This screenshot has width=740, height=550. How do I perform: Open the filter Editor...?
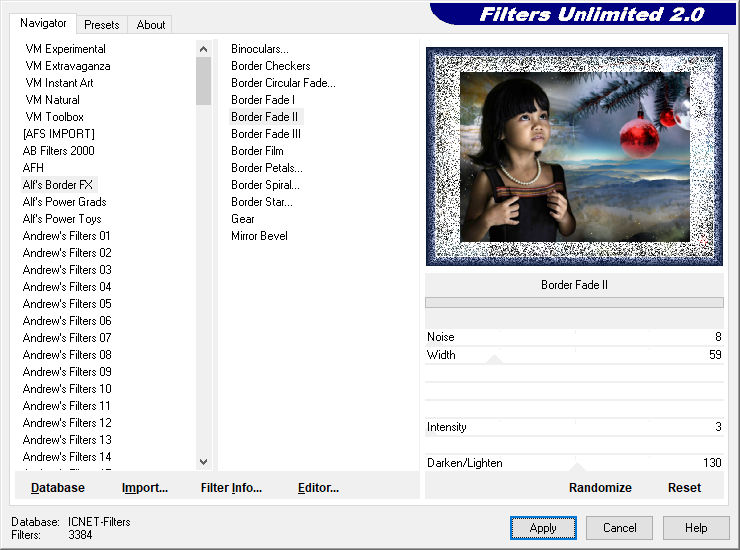point(319,488)
